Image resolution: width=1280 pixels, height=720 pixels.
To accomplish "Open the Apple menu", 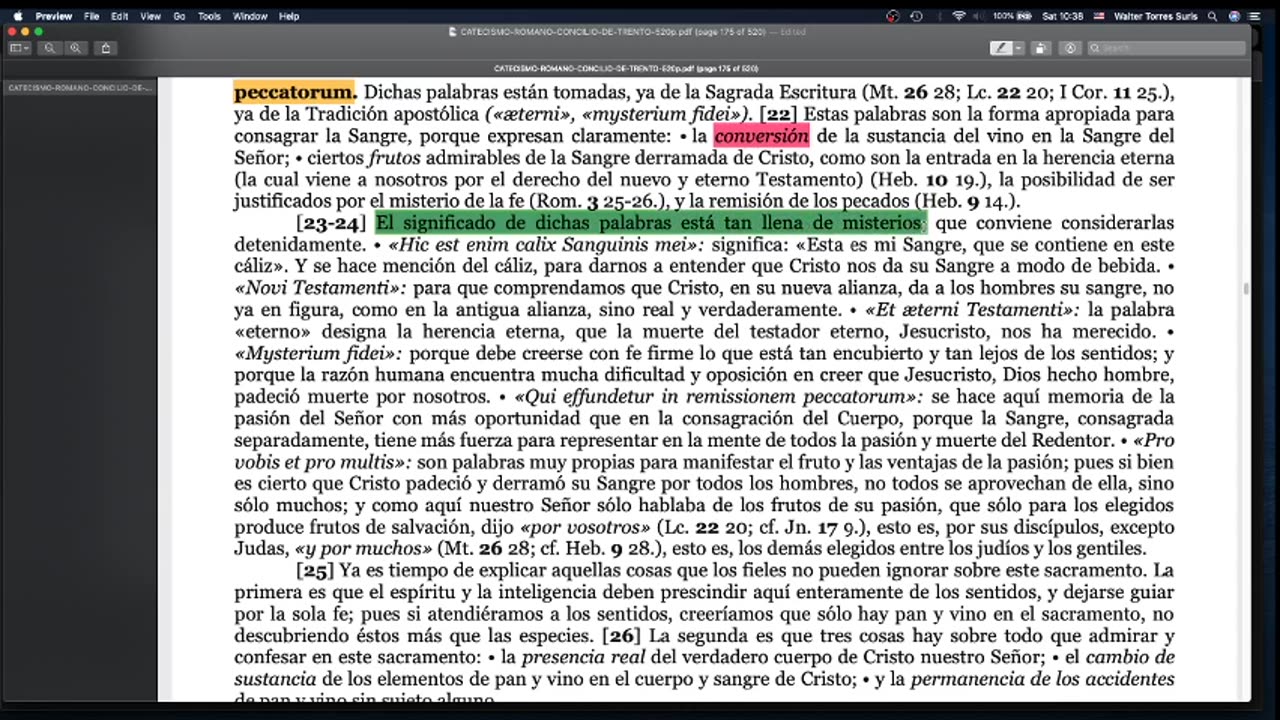I will (17, 16).
